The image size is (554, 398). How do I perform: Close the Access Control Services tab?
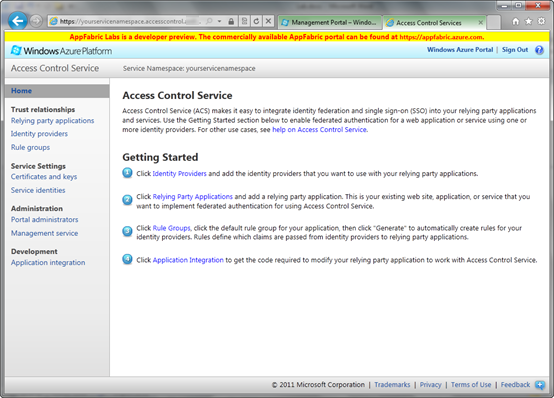[481, 23]
